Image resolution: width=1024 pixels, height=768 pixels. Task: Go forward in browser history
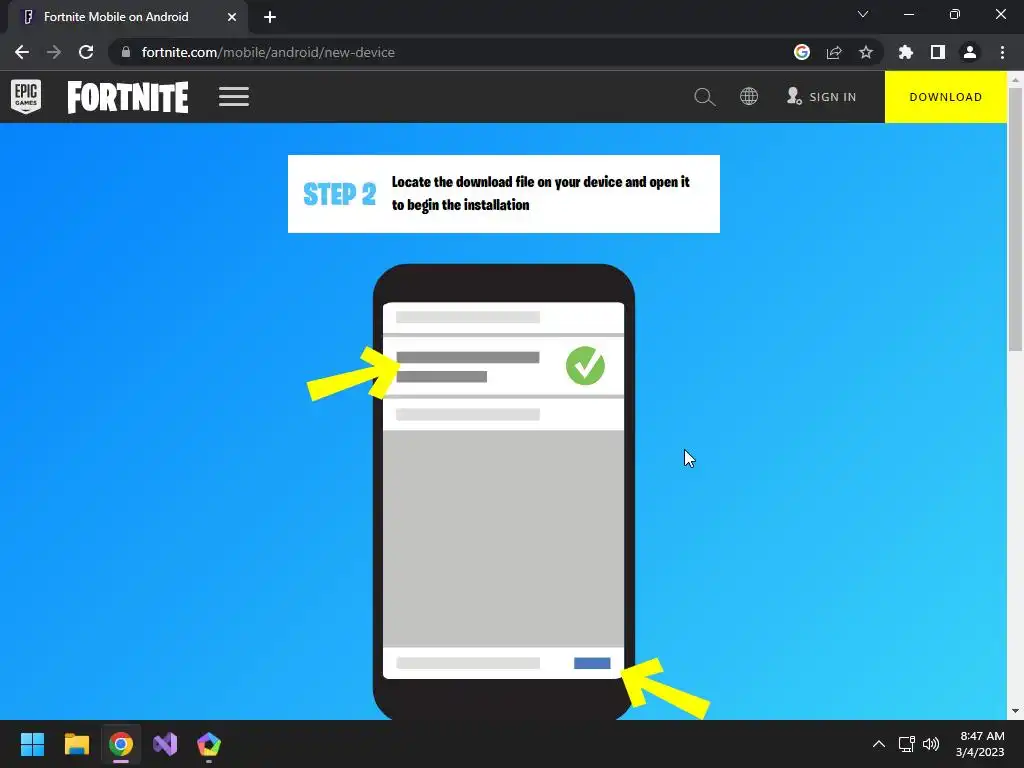click(x=54, y=52)
